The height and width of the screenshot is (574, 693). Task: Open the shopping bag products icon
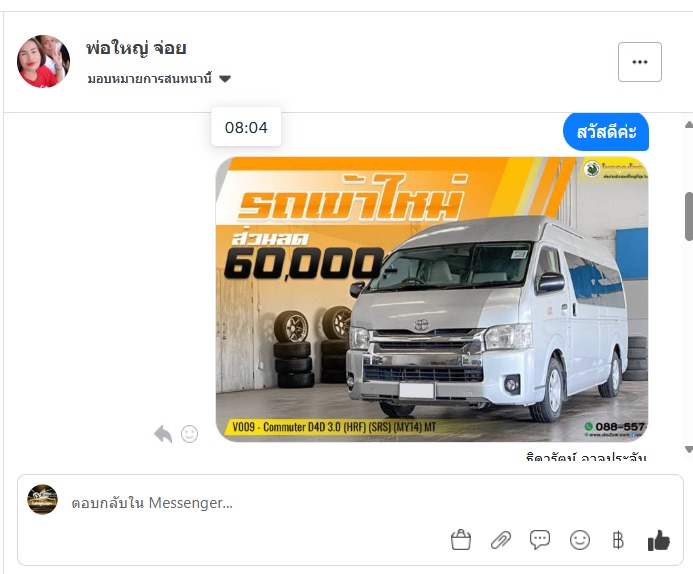(461, 540)
